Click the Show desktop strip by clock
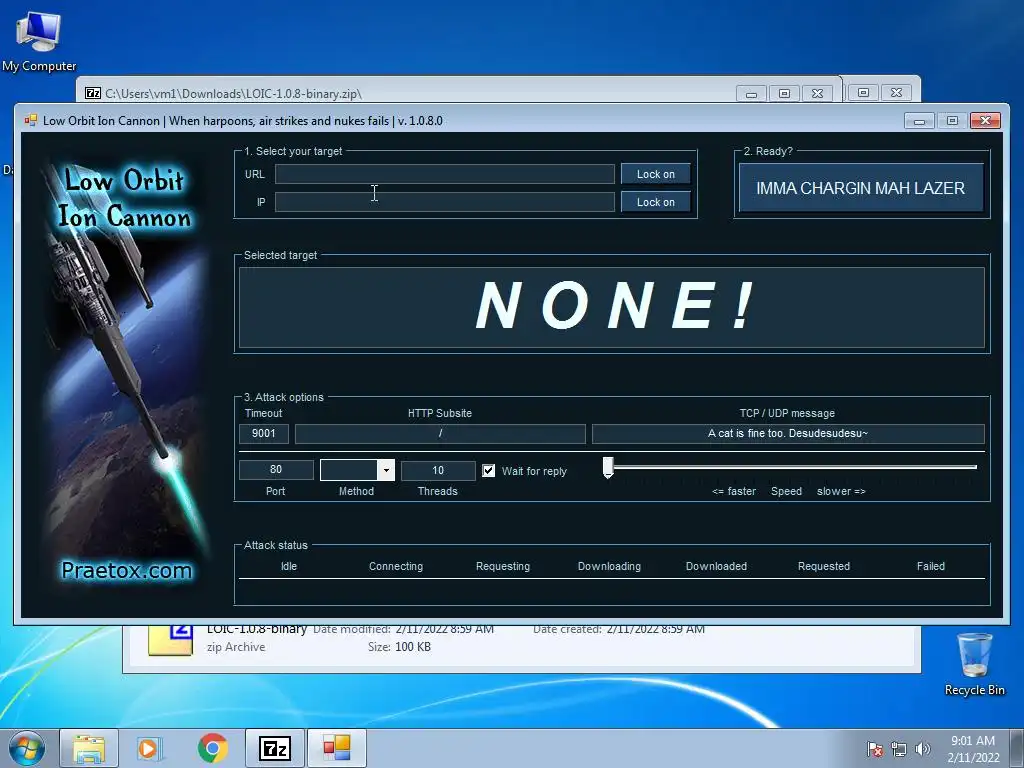The height and width of the screenshot is (768, 1024). [x=1017, y=748]
